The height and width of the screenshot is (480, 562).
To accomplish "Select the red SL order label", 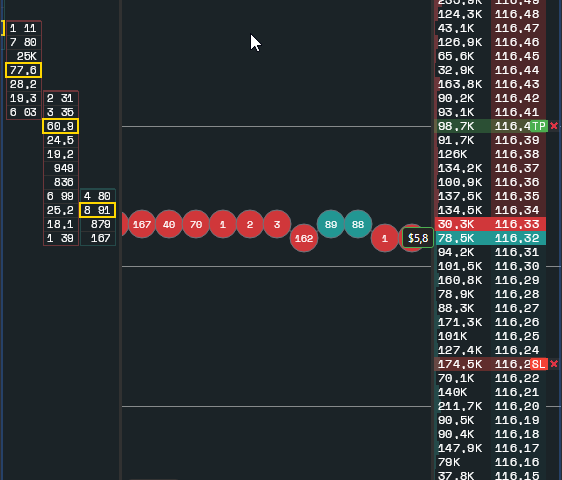I will [539, 364].
